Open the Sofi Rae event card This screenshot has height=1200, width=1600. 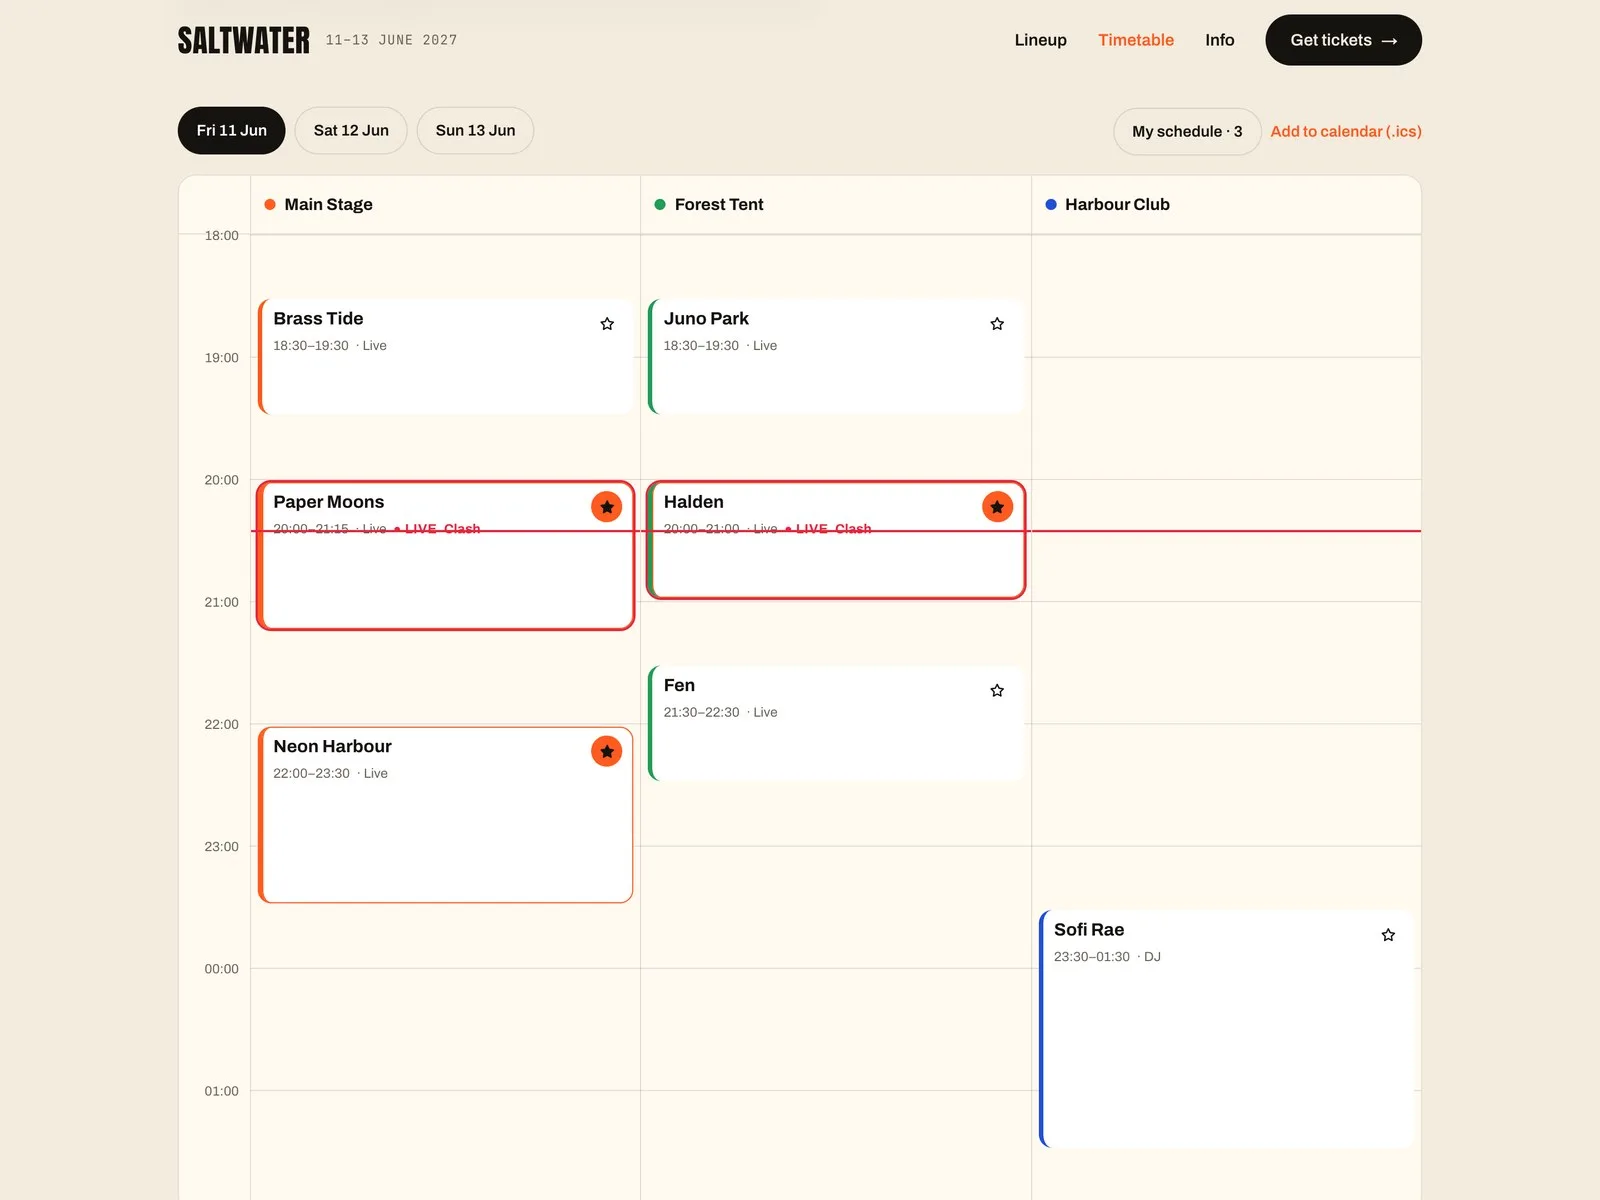click(x=1227, y=1029)
